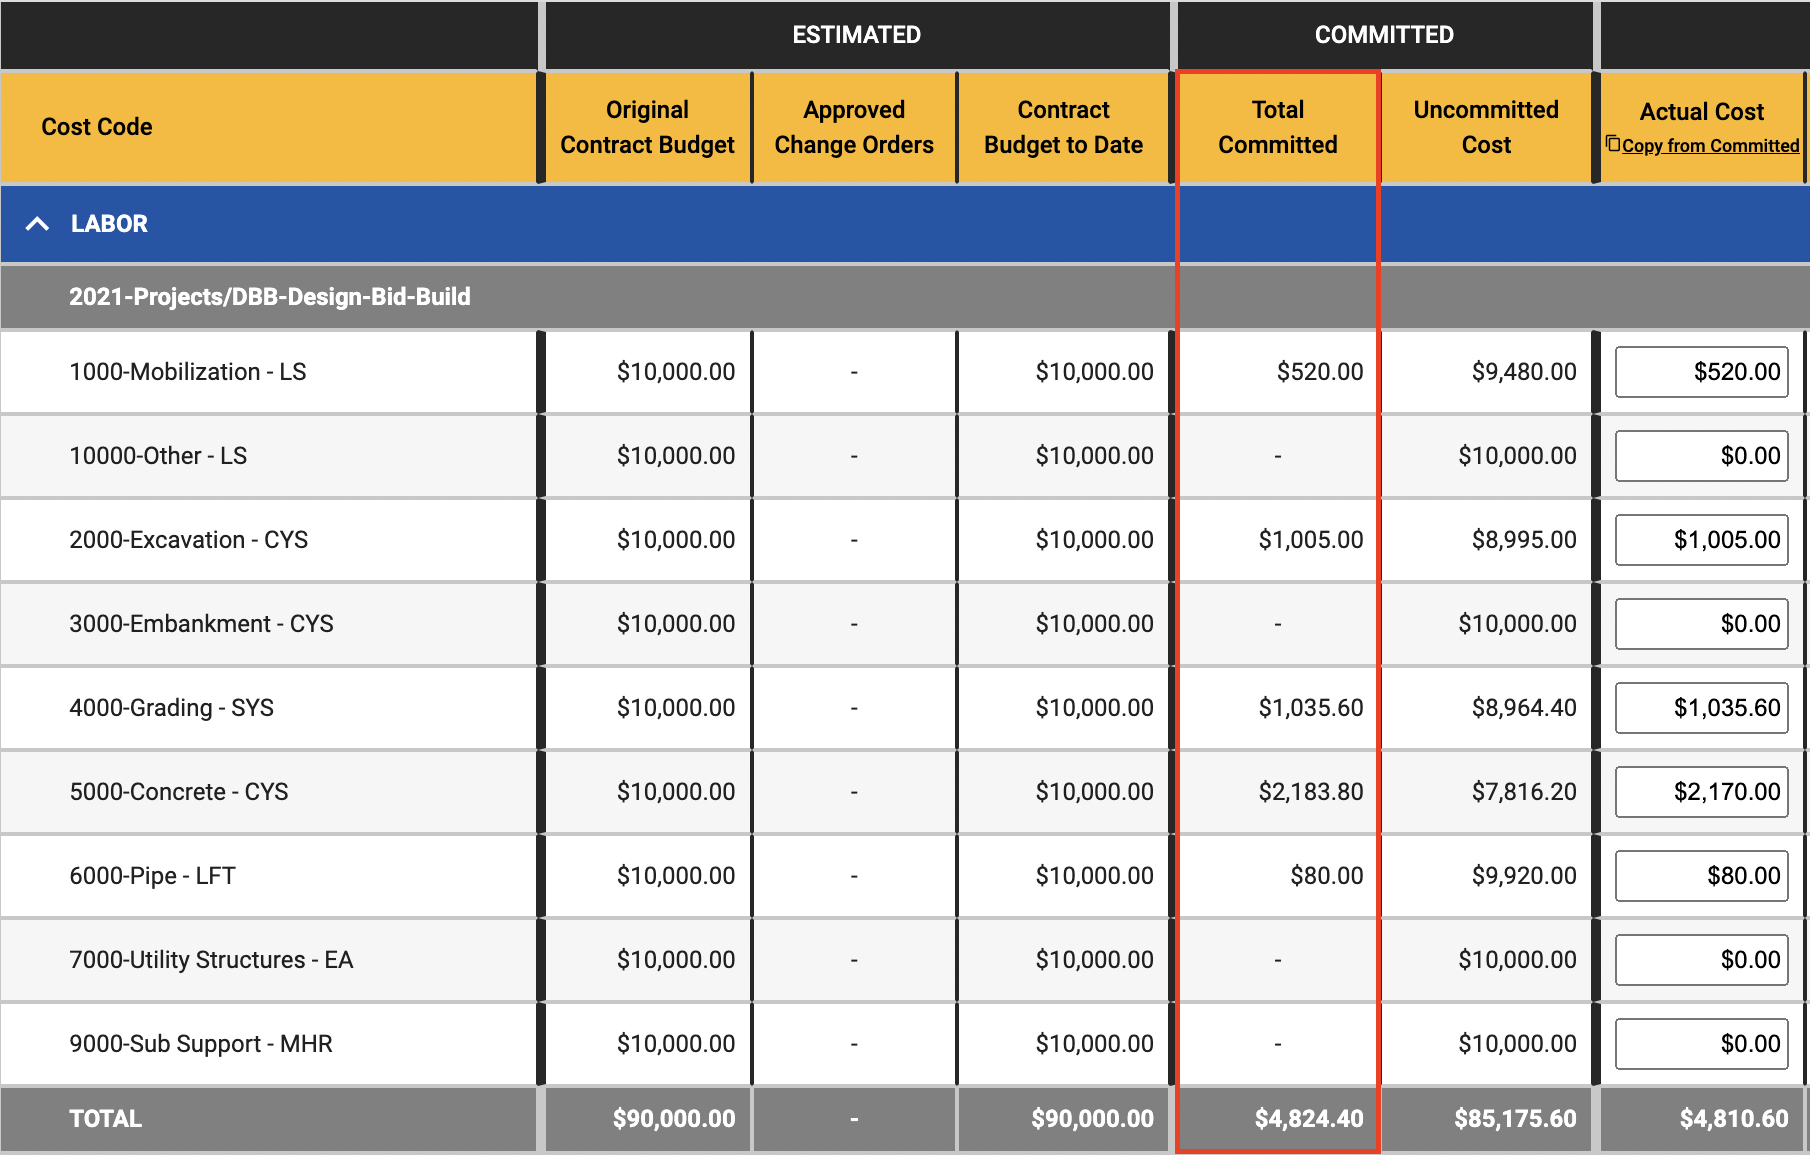Collapse the LABOR section chevron
The width and height of the screenshot is (1810, 1158).
point(37,224)
